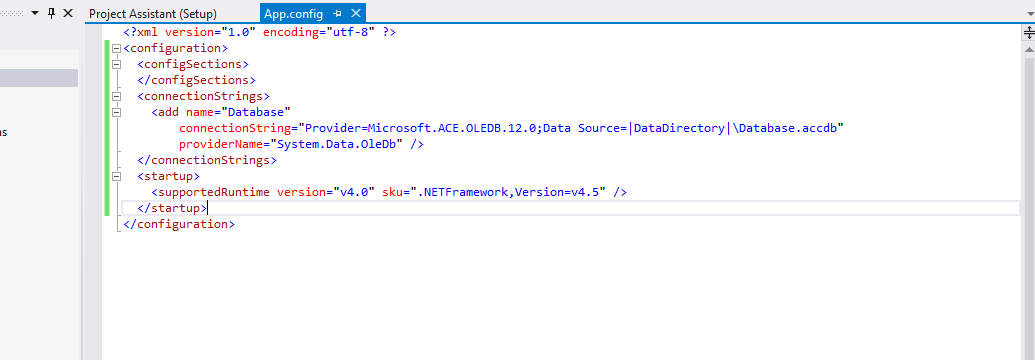Screen dimensions: 1035x360
Task: Open the side panel's window position dropdown arrow
Action: coord(35,13)
